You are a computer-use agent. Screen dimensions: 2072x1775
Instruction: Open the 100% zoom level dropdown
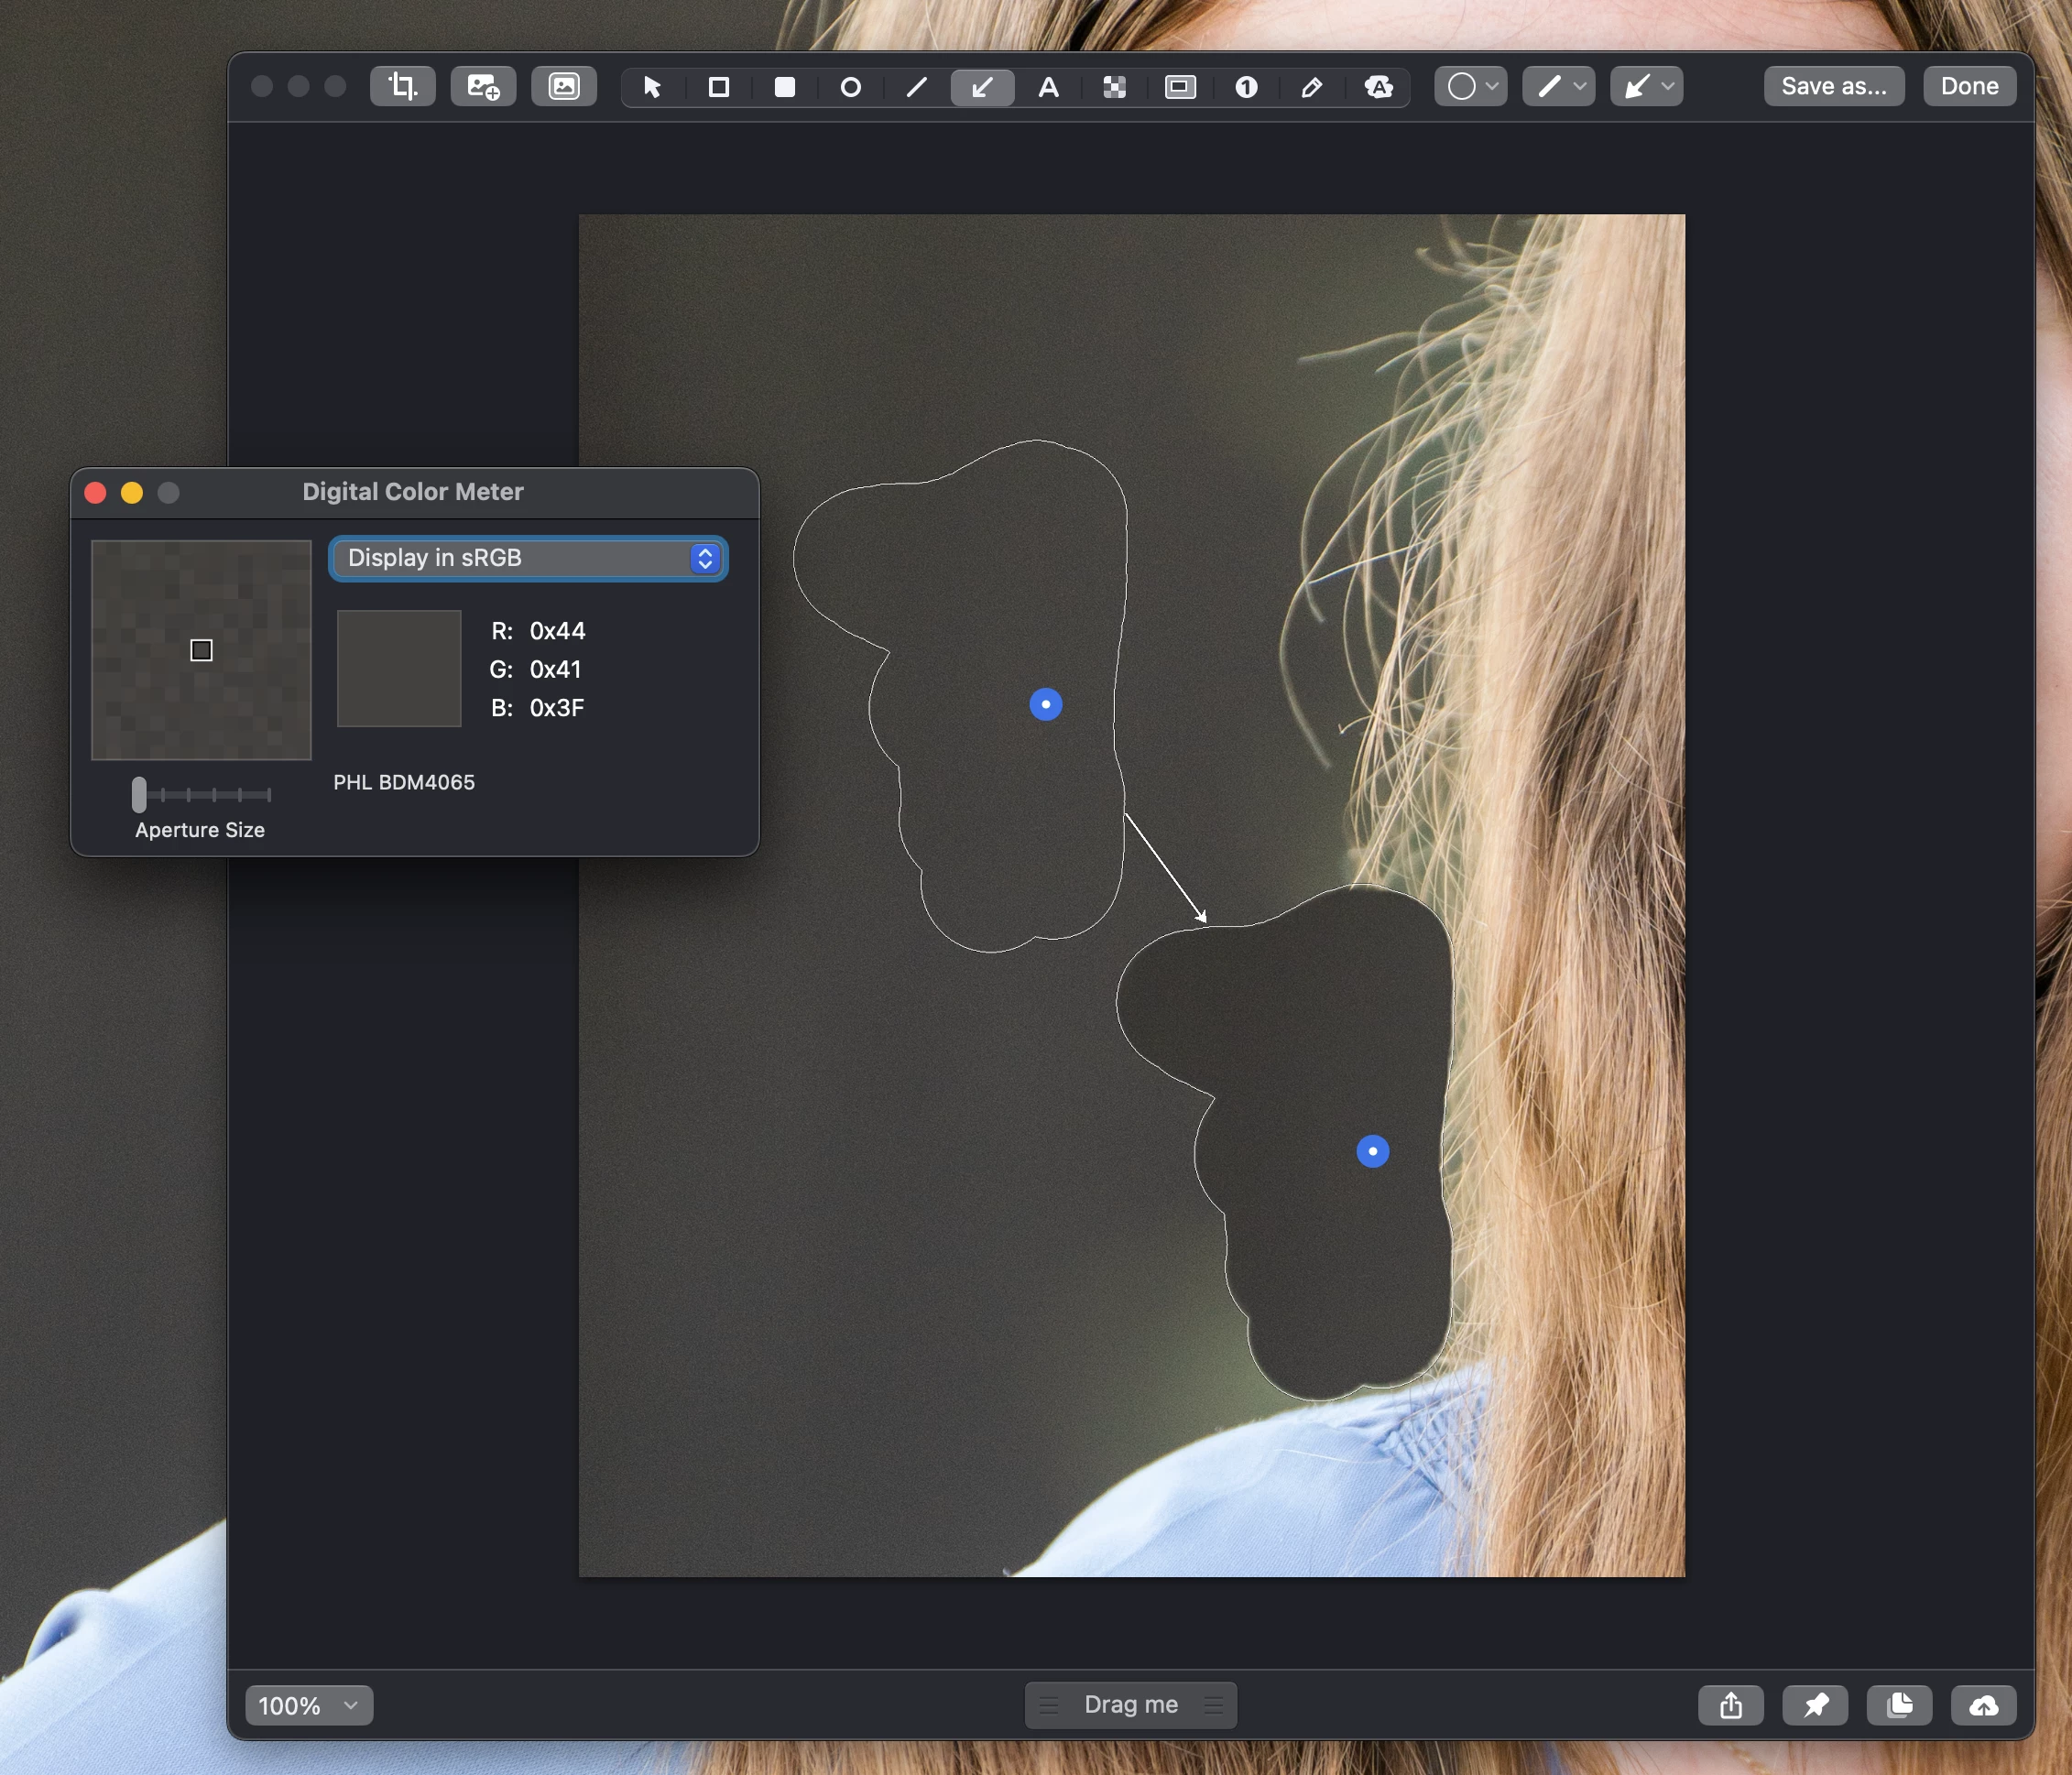pyautogui.click(x=309, y=1705)
